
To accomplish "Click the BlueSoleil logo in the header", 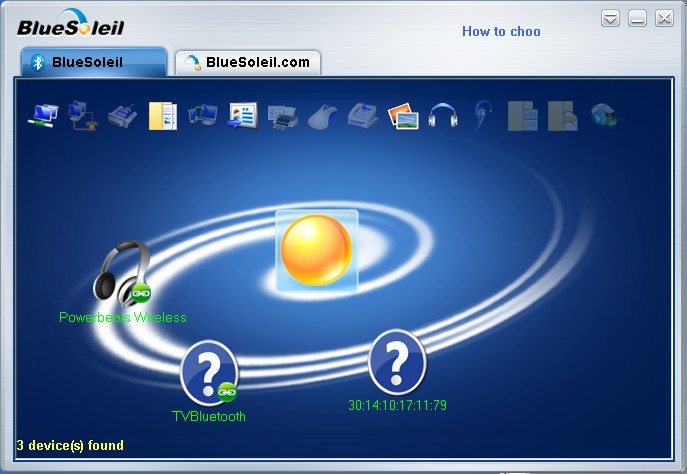I will pos(71,24).
